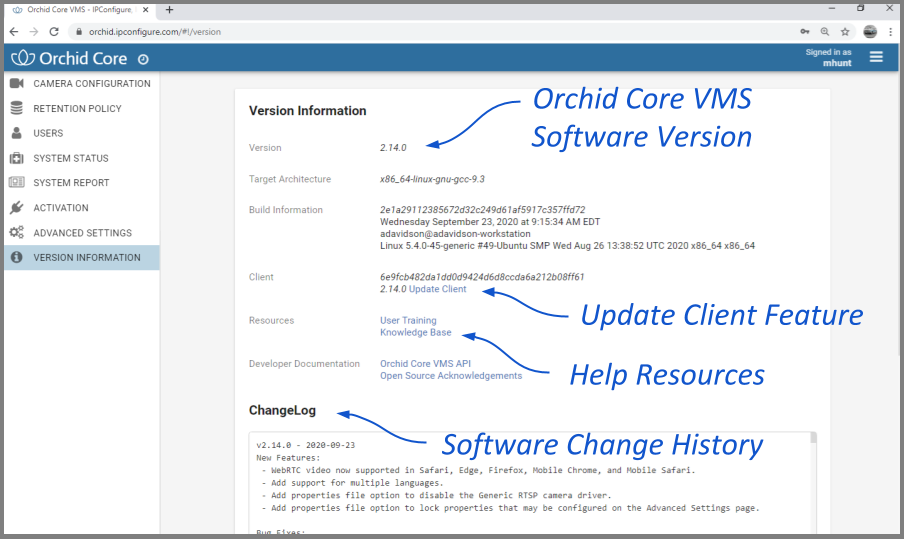Open System Report page
Viewport: 904px width, 539px height.
pyautogui.click(x=82, y=183)
